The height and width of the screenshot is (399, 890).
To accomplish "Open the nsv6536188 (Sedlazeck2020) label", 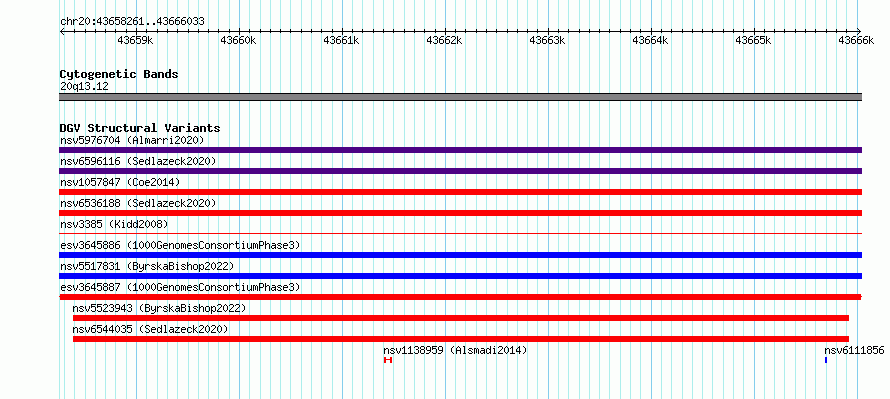I will 138,203.
